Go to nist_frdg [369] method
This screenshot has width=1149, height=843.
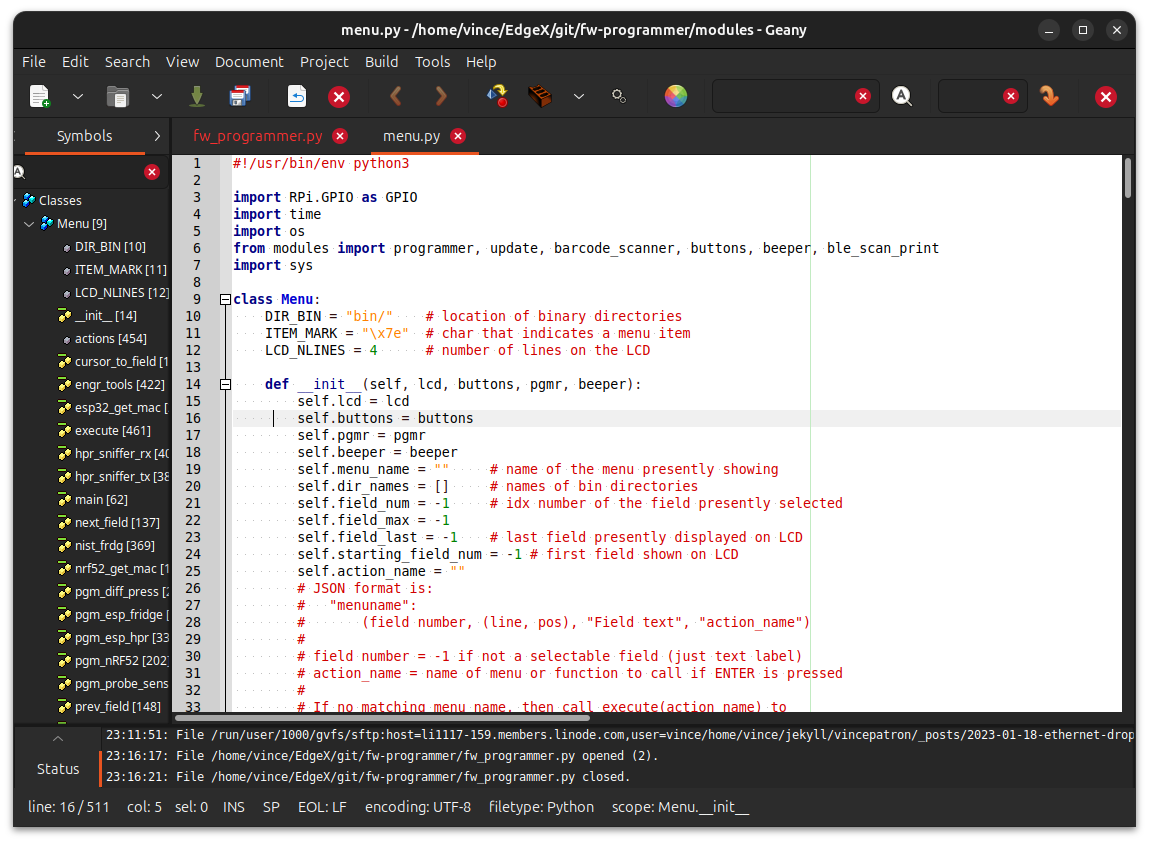[114, 545]
